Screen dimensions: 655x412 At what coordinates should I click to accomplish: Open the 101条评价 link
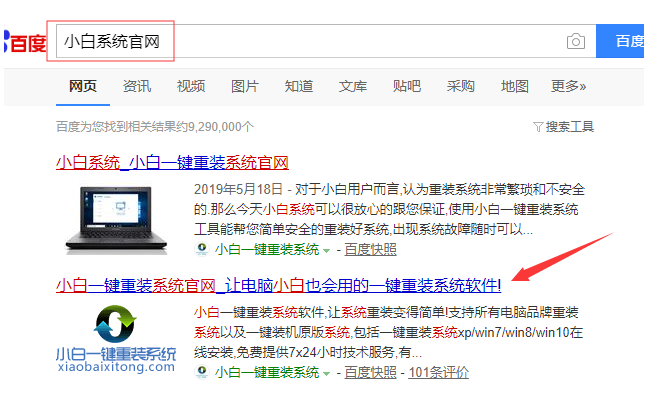click(438, 372)
